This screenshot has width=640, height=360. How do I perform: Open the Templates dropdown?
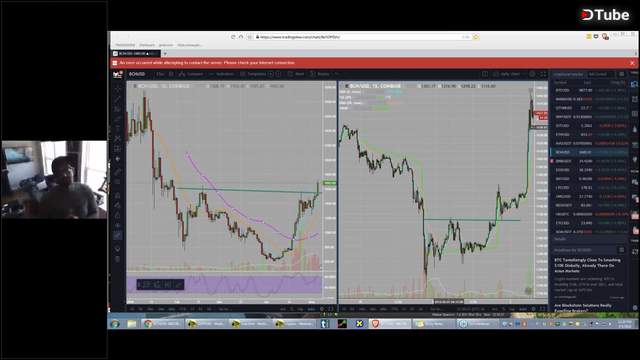pyautogui.click(x=253, y=74)
